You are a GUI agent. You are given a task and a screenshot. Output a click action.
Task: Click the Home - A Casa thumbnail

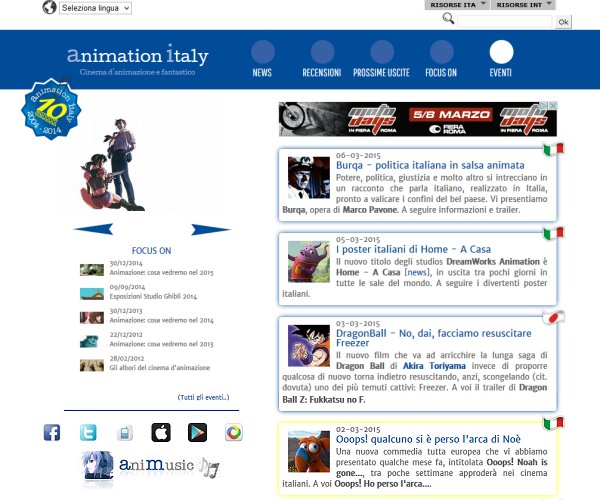point(309,262)
